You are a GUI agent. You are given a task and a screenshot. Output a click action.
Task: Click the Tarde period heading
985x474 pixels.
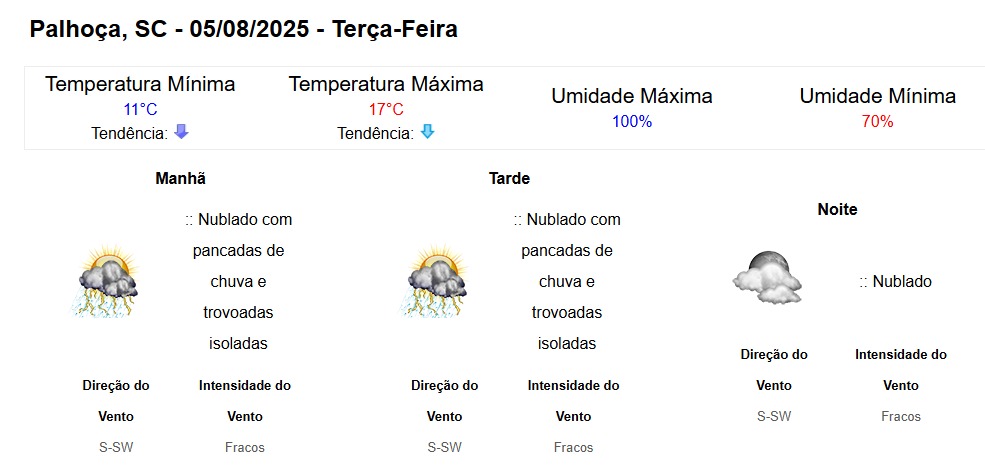tap(509, 179)
